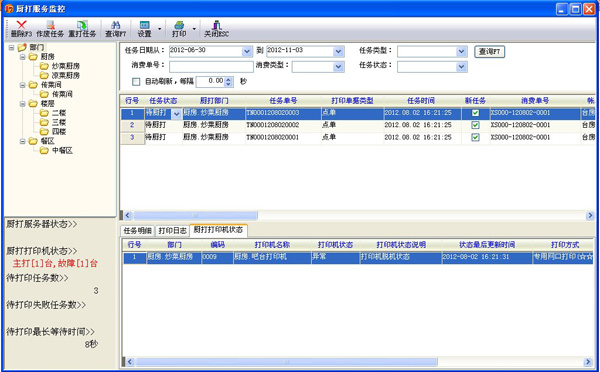600x372 pixels.
Task: Click the folder icon of 四楼
Action: (x=44, y=131)
